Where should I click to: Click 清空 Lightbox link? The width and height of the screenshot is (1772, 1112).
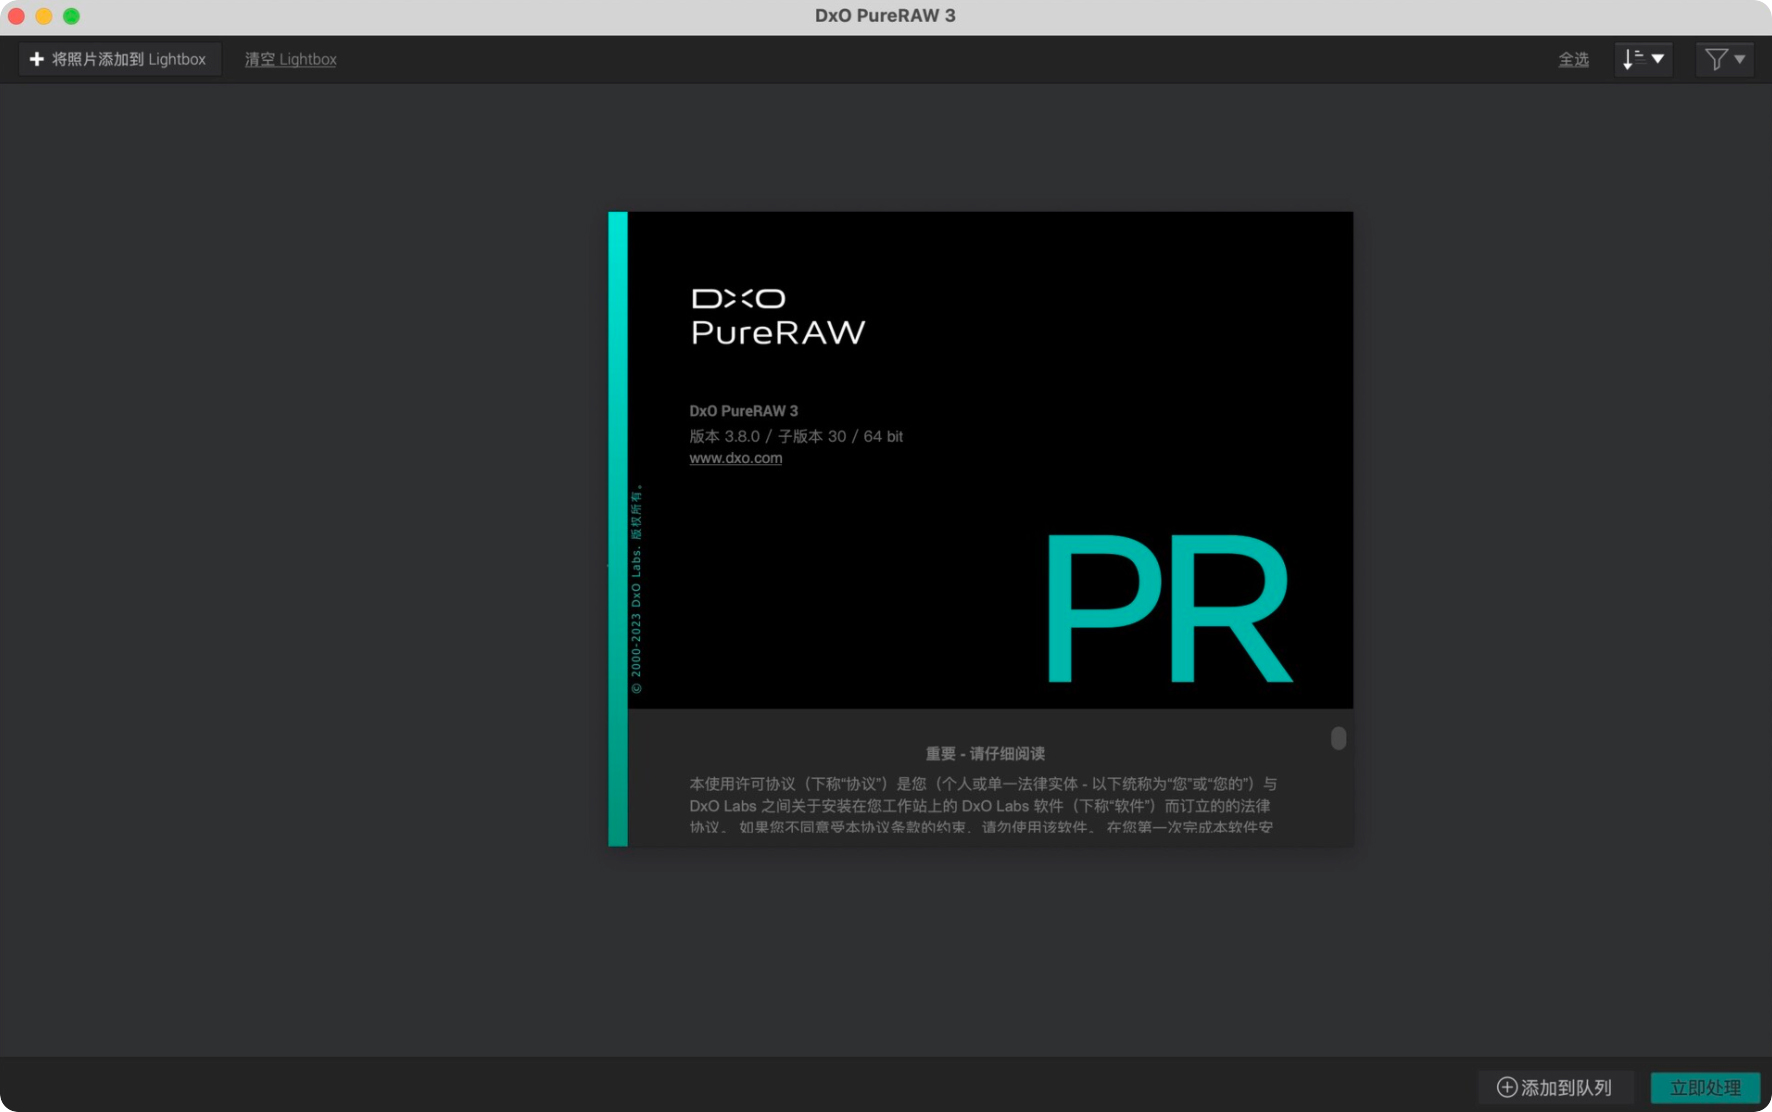point(290,59)
